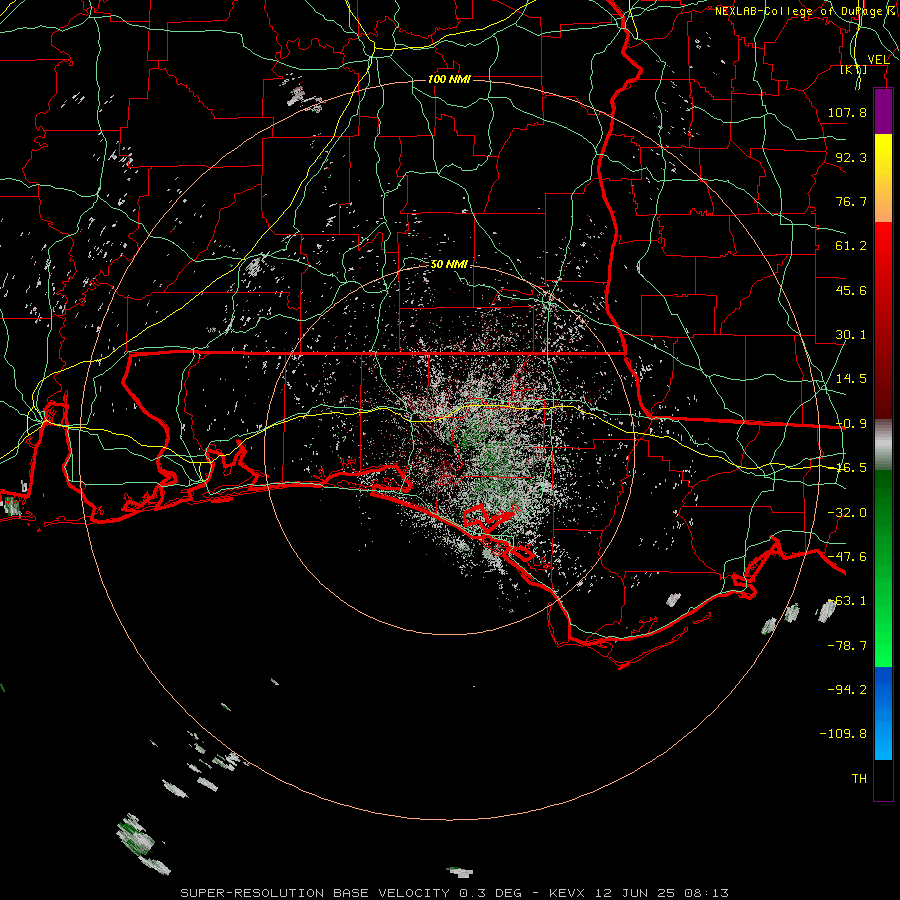900x900 pixels.
Task: Select the -109.8 legend value
Action: 843,734
